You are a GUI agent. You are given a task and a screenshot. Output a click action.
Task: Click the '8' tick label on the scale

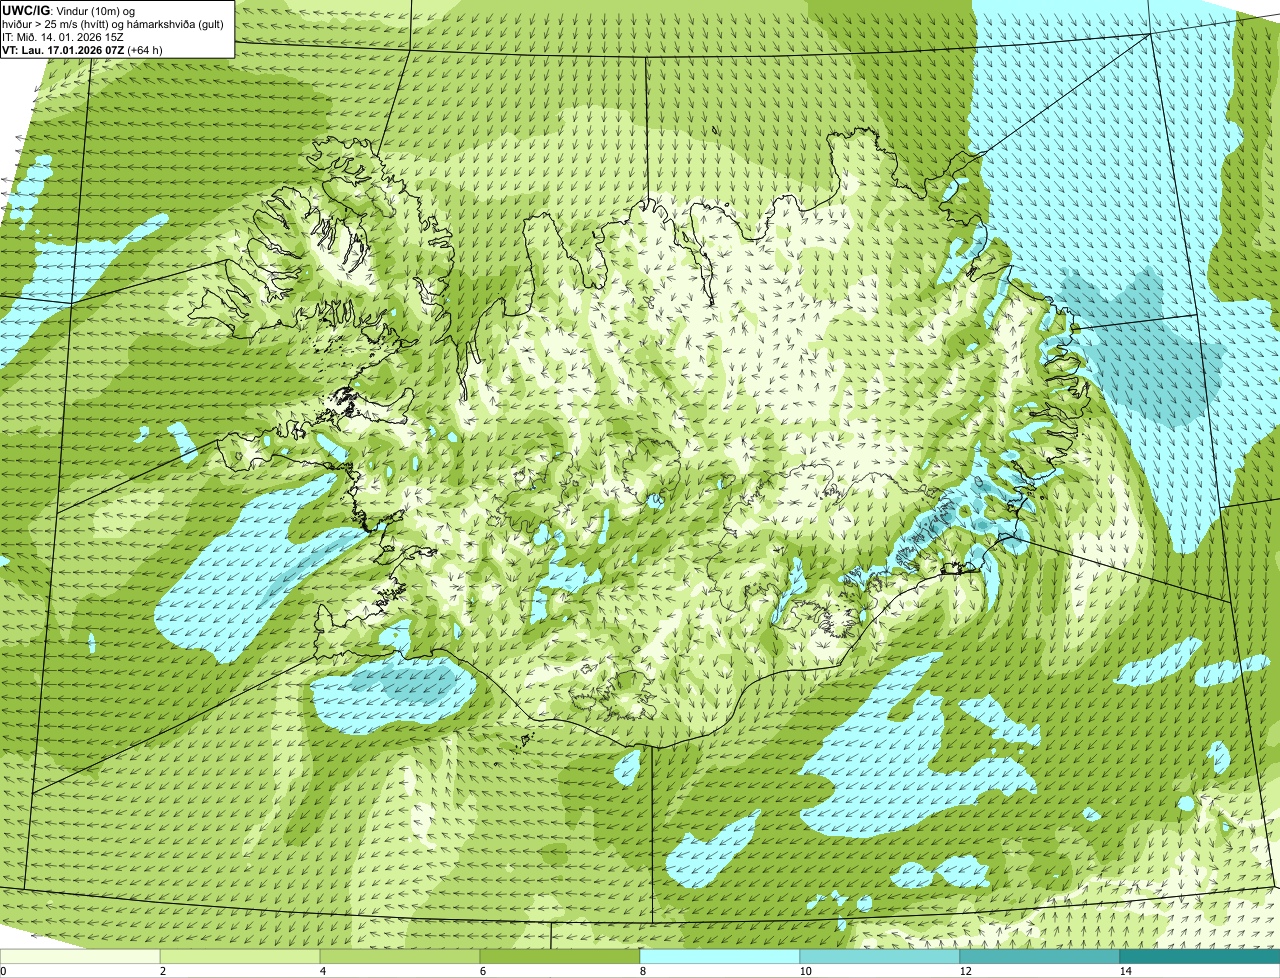(641, 971)
